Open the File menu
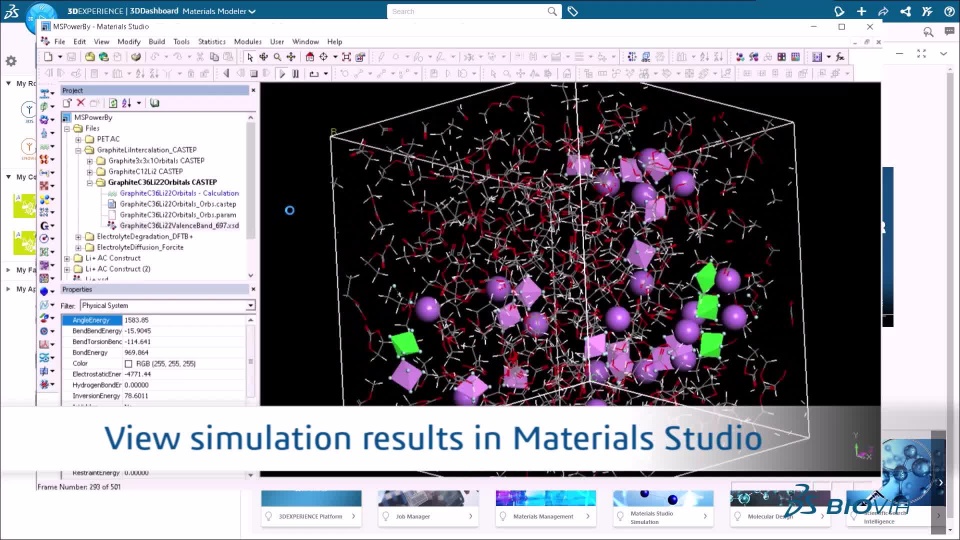 click(x=59, y=42)
